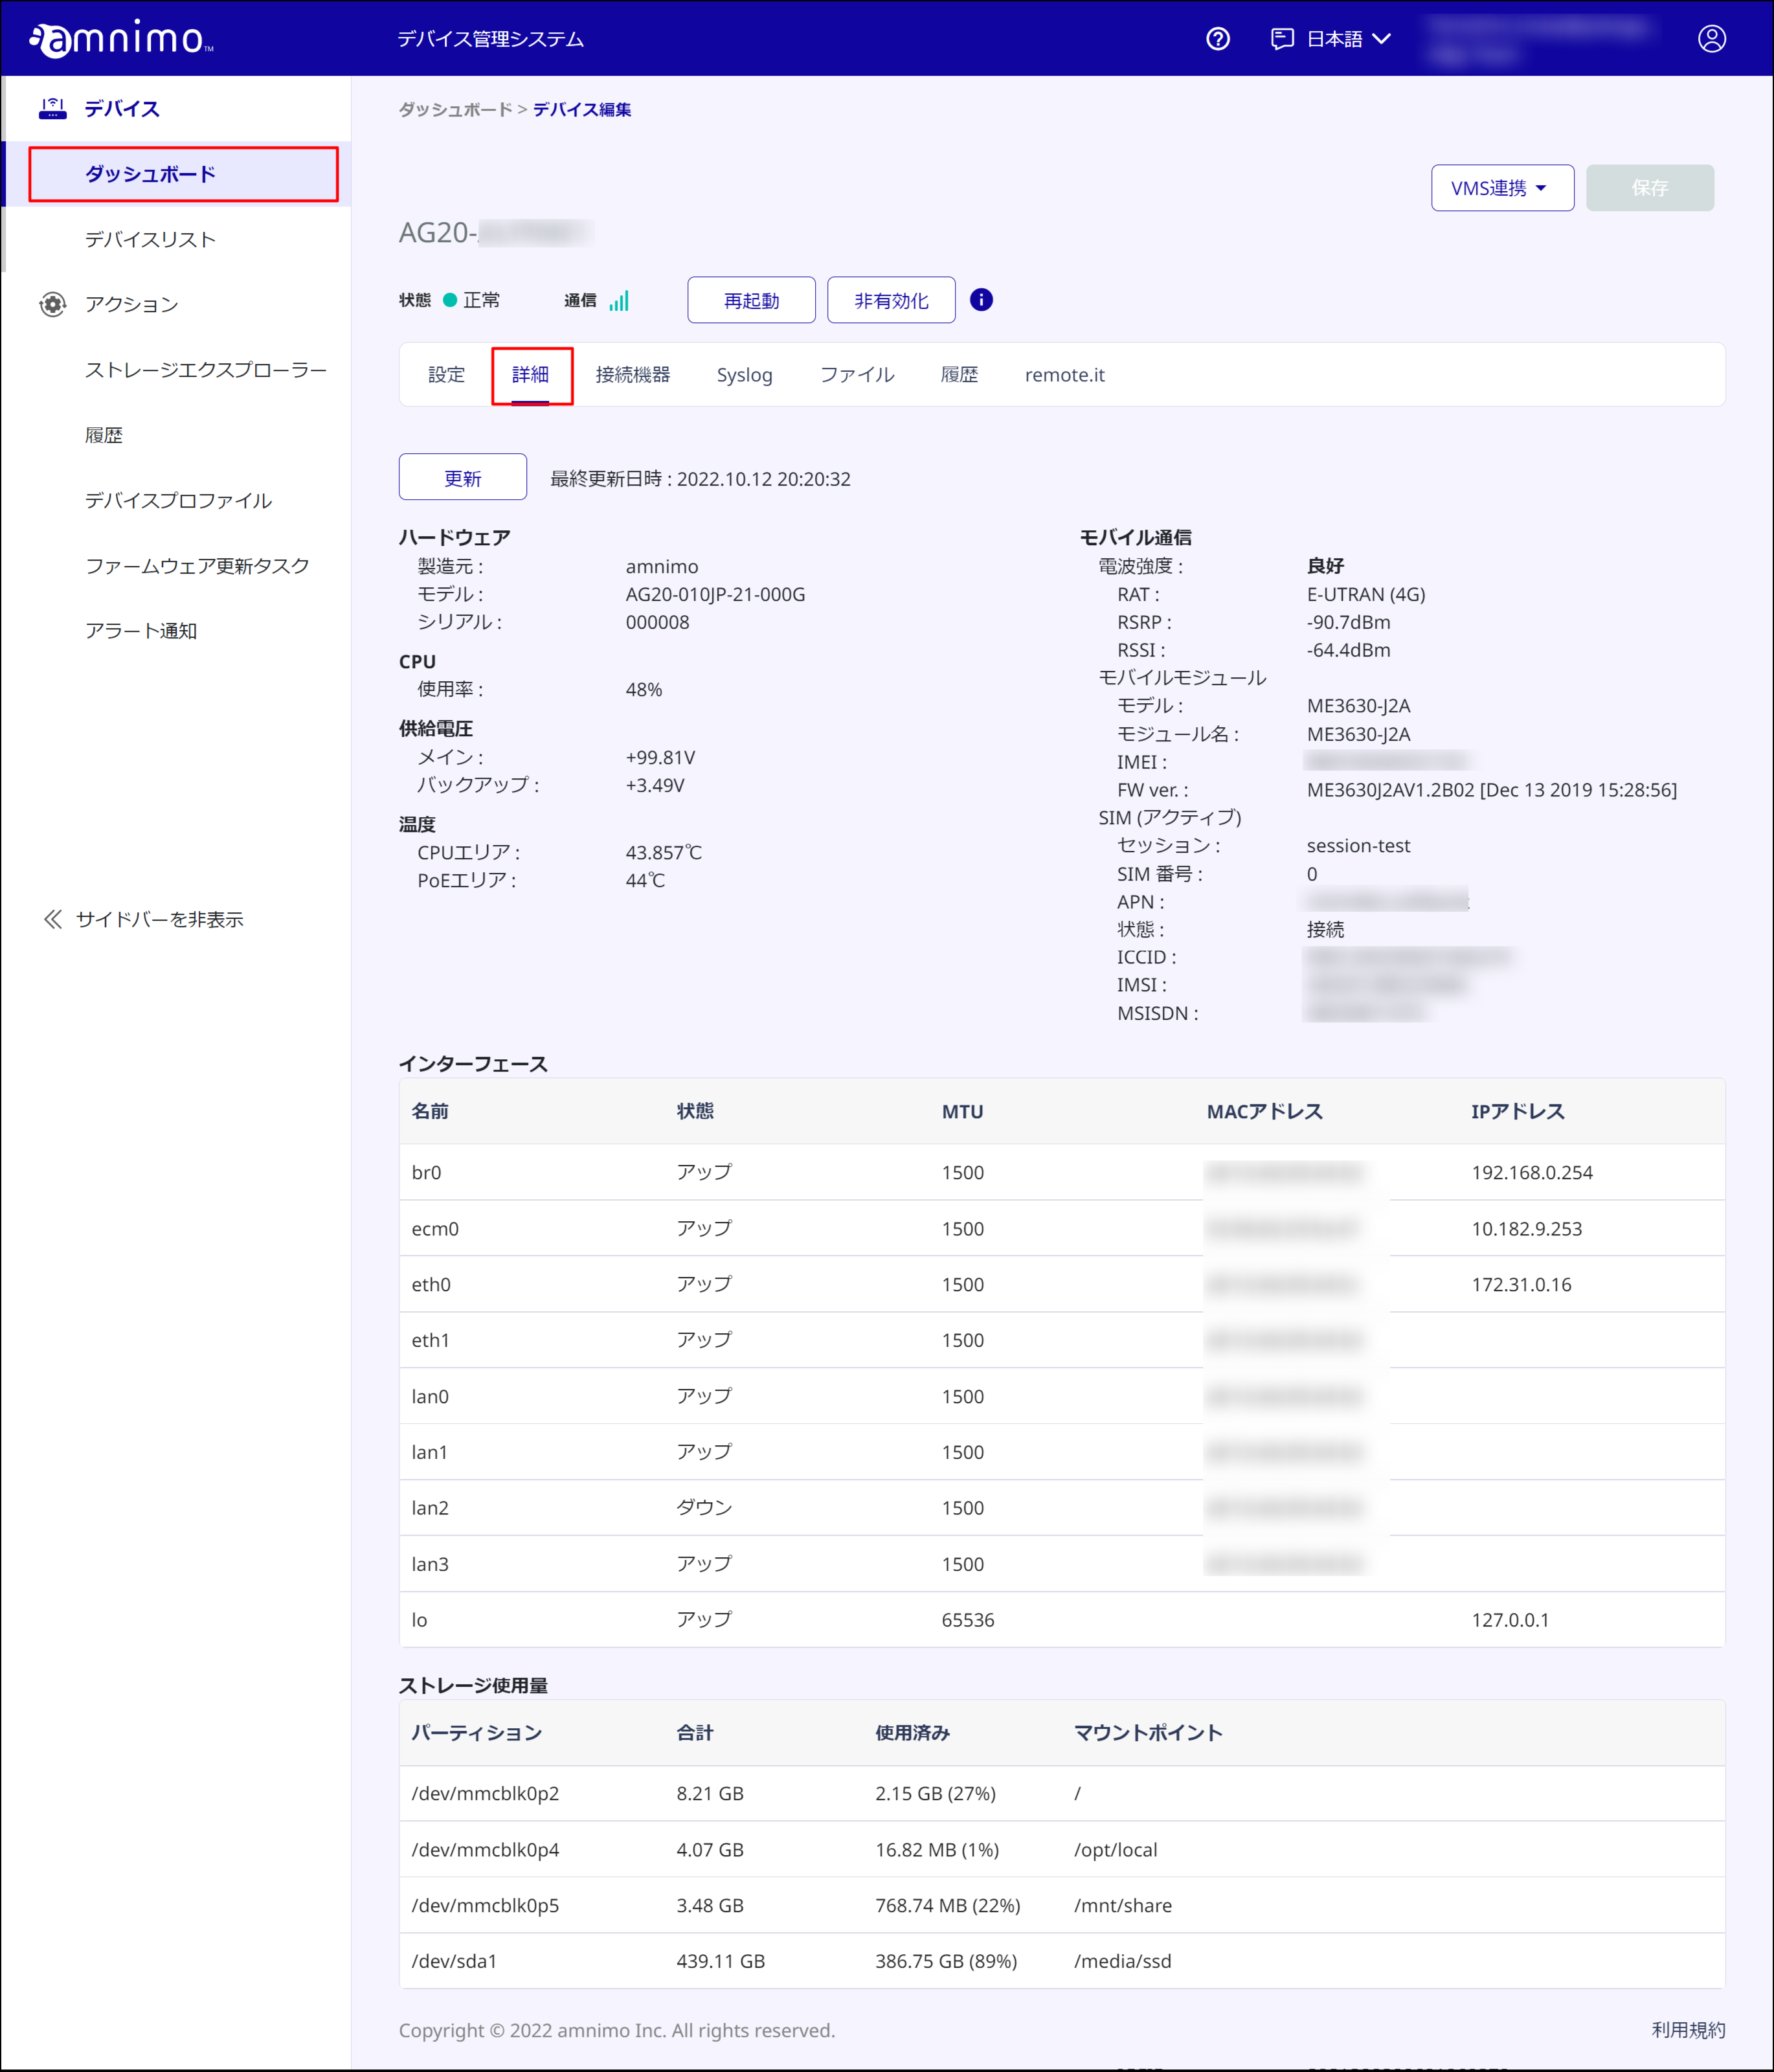Click the br0 interface row name

click(426, 1172)
